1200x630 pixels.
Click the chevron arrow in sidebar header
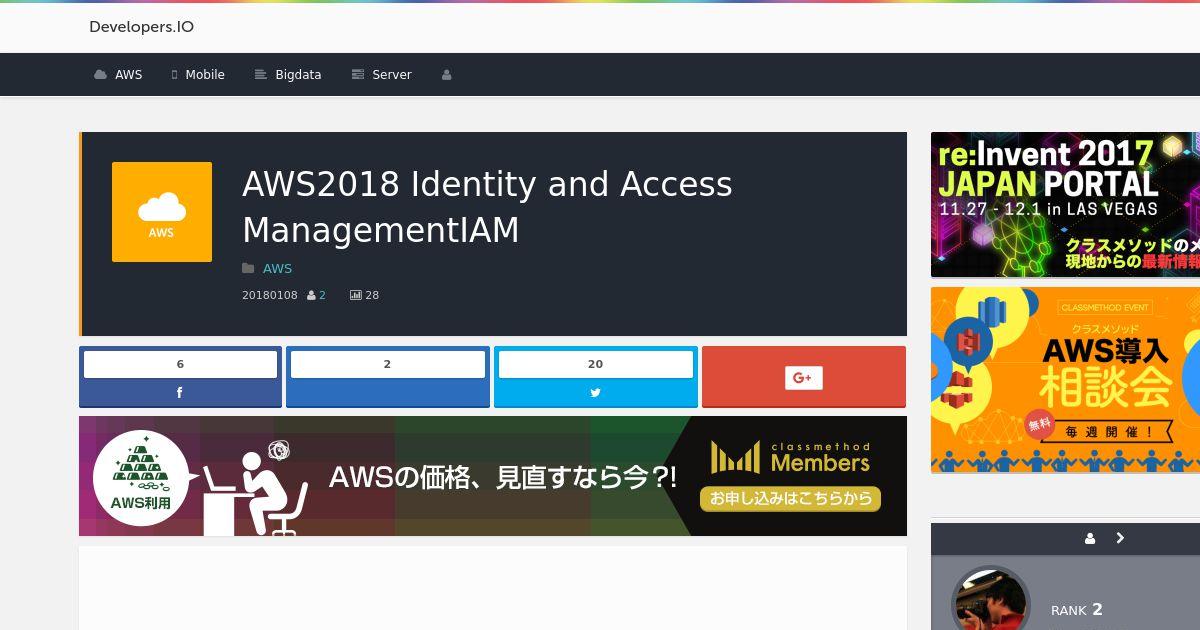point(1120,538)
